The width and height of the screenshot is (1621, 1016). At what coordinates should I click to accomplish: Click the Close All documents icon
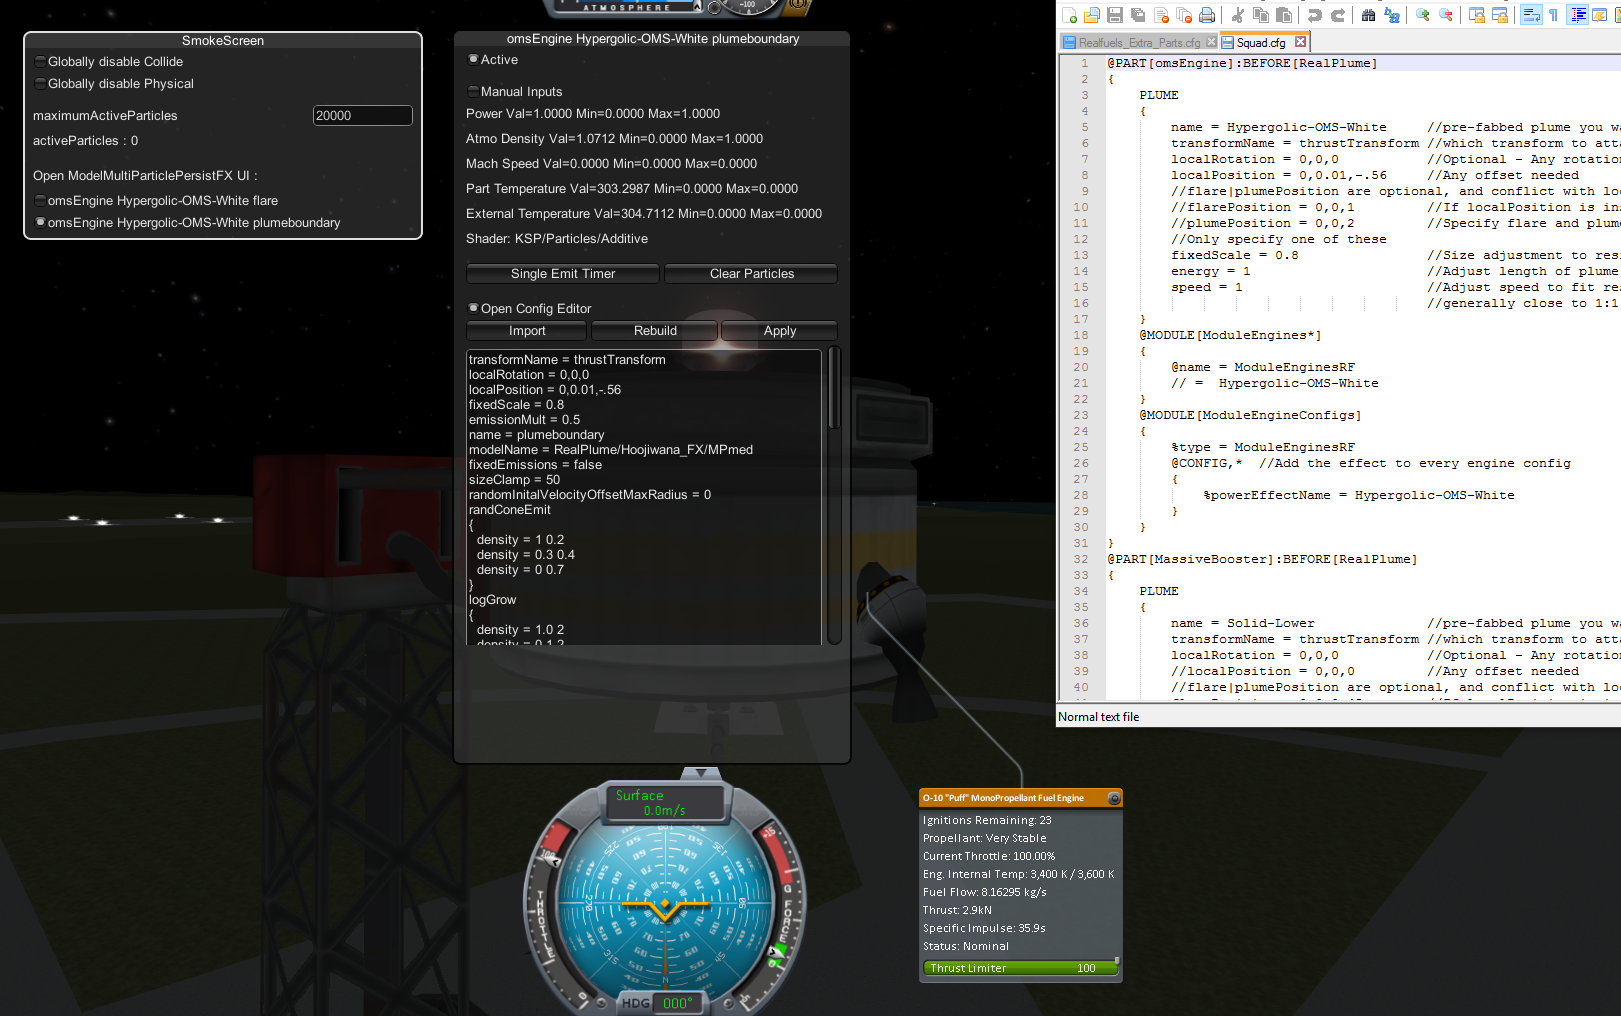coord(1184,15)
